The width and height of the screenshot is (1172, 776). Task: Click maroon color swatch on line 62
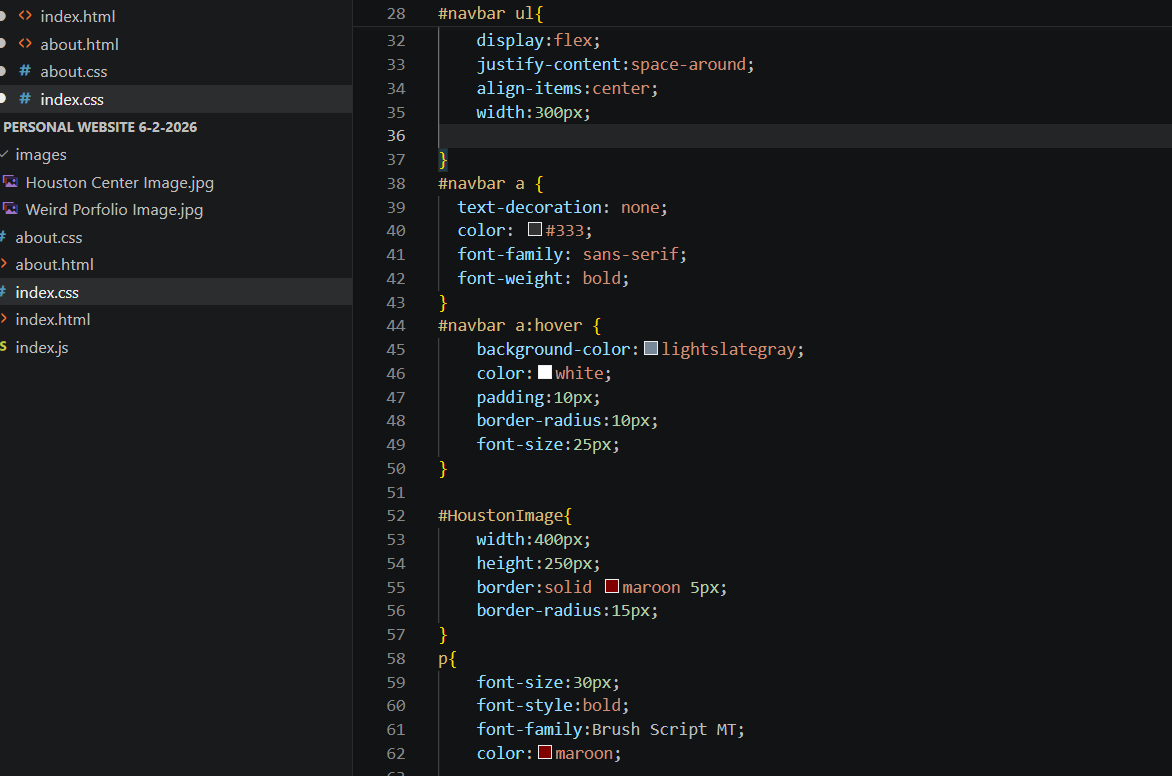(x=545, y=752)
